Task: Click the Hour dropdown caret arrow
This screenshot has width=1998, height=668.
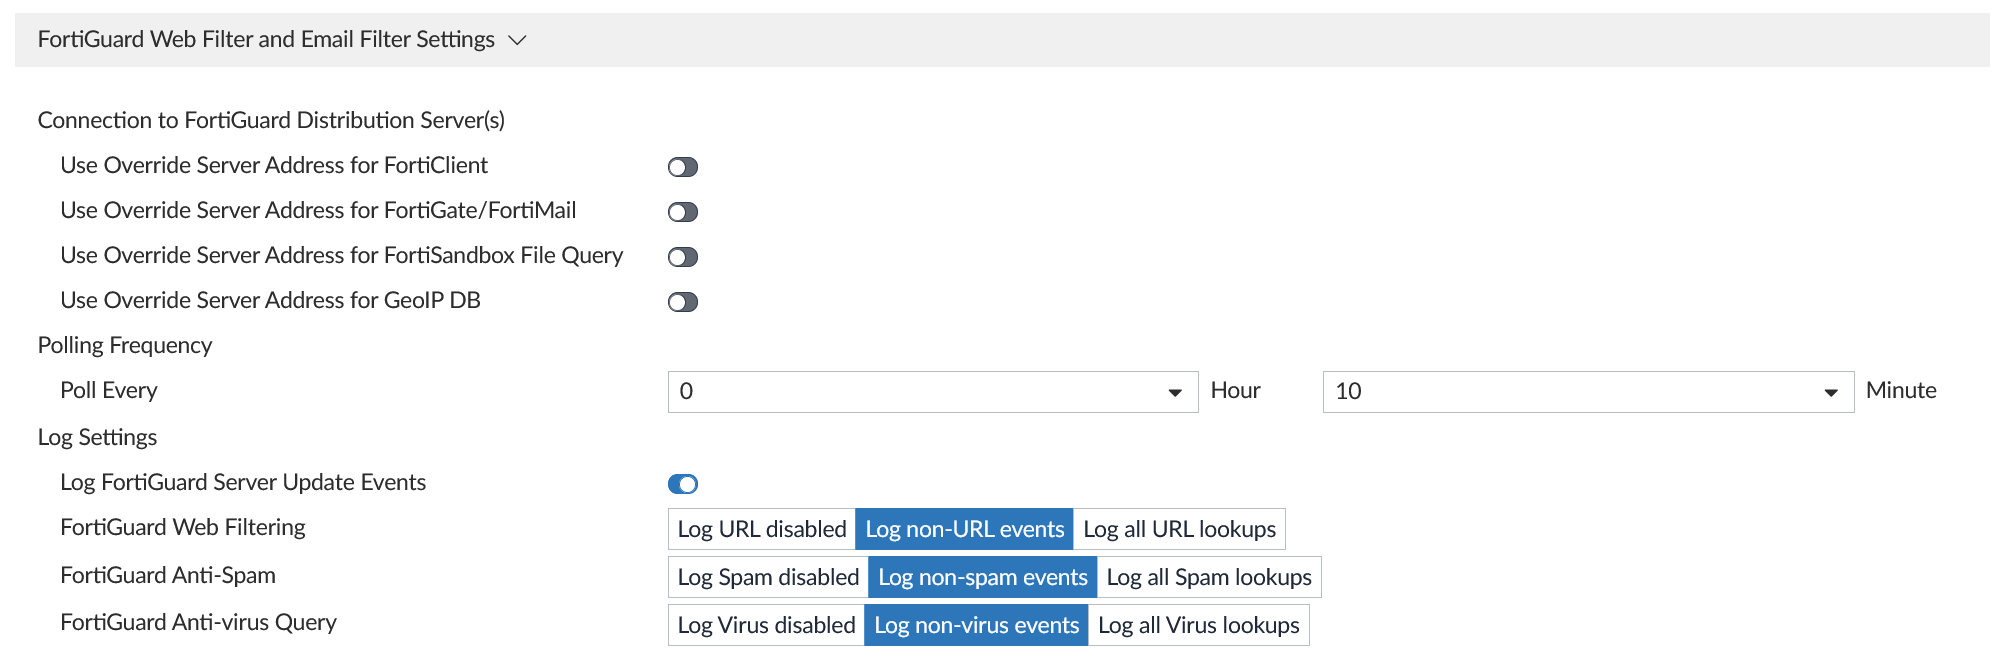Action: [1175, 393]
